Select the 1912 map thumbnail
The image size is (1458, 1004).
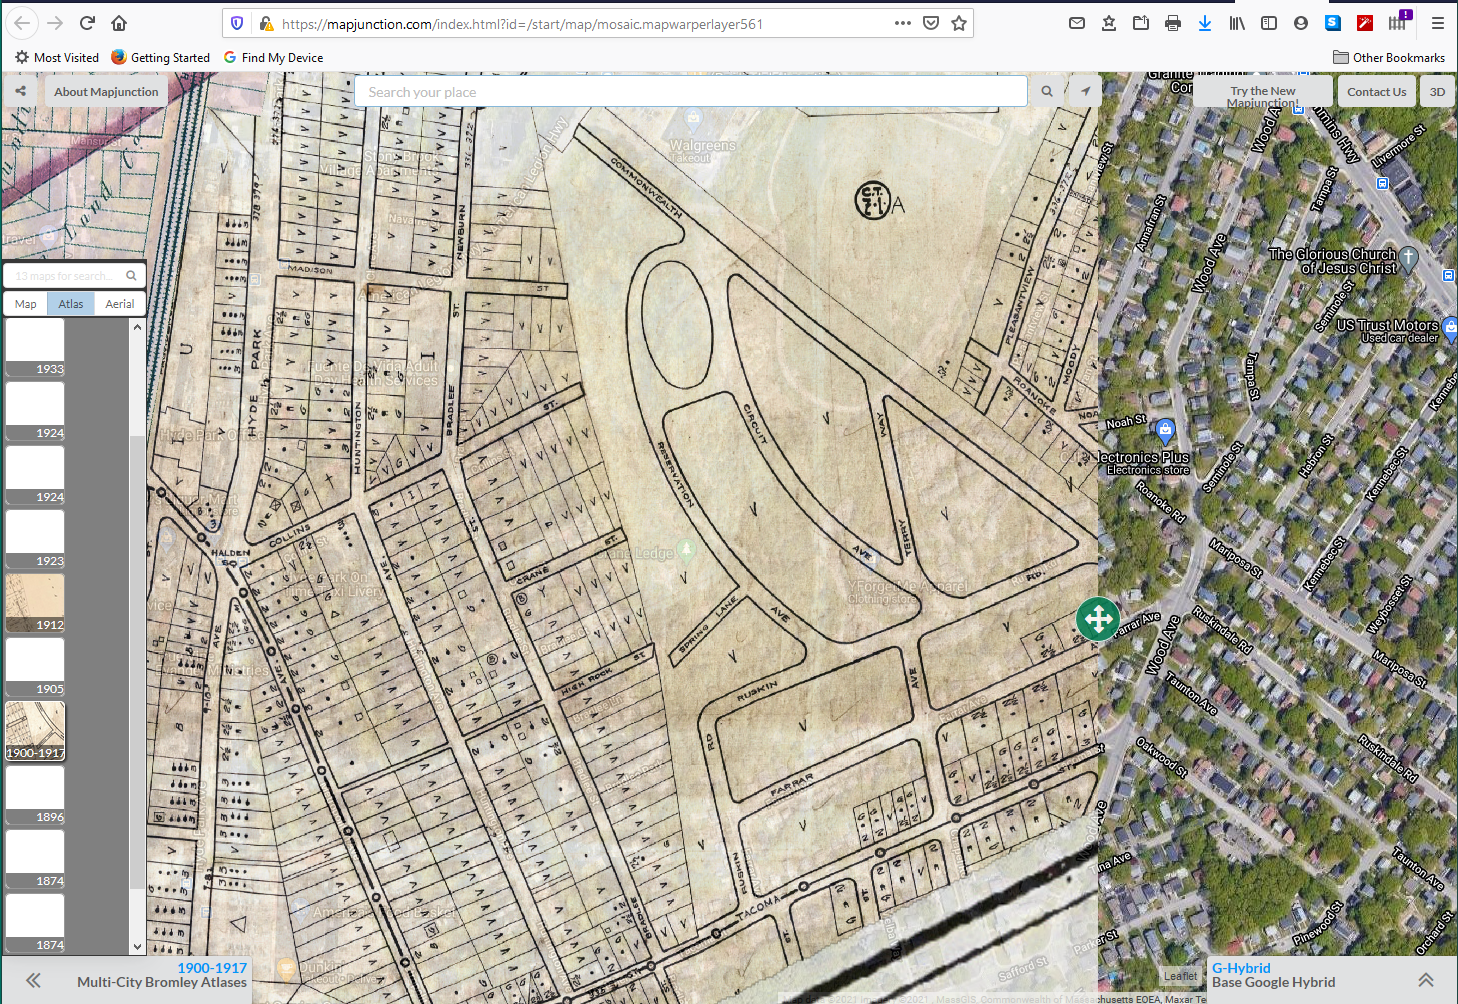[35, 602]
